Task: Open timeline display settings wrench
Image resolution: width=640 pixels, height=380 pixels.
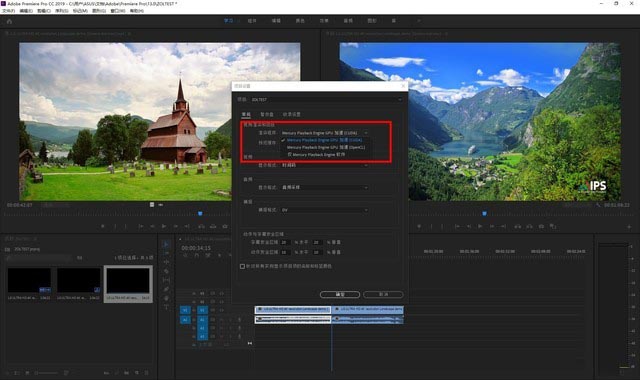Action: (230, 255)
